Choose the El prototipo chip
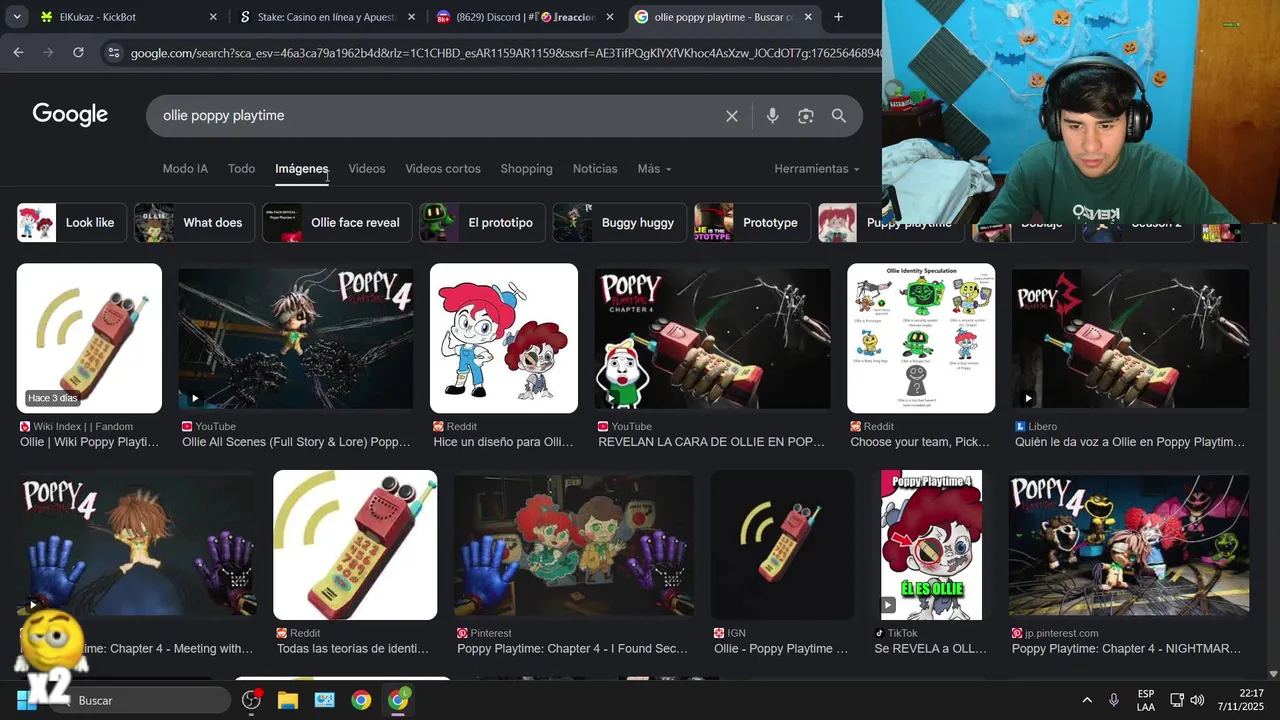This screenshot has width=1280, height=720. pyautogui.click(x=482, y=223)
